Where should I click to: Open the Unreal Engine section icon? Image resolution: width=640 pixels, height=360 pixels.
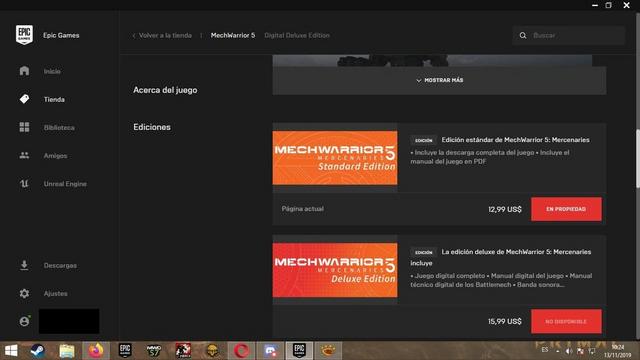coord(24,184)
